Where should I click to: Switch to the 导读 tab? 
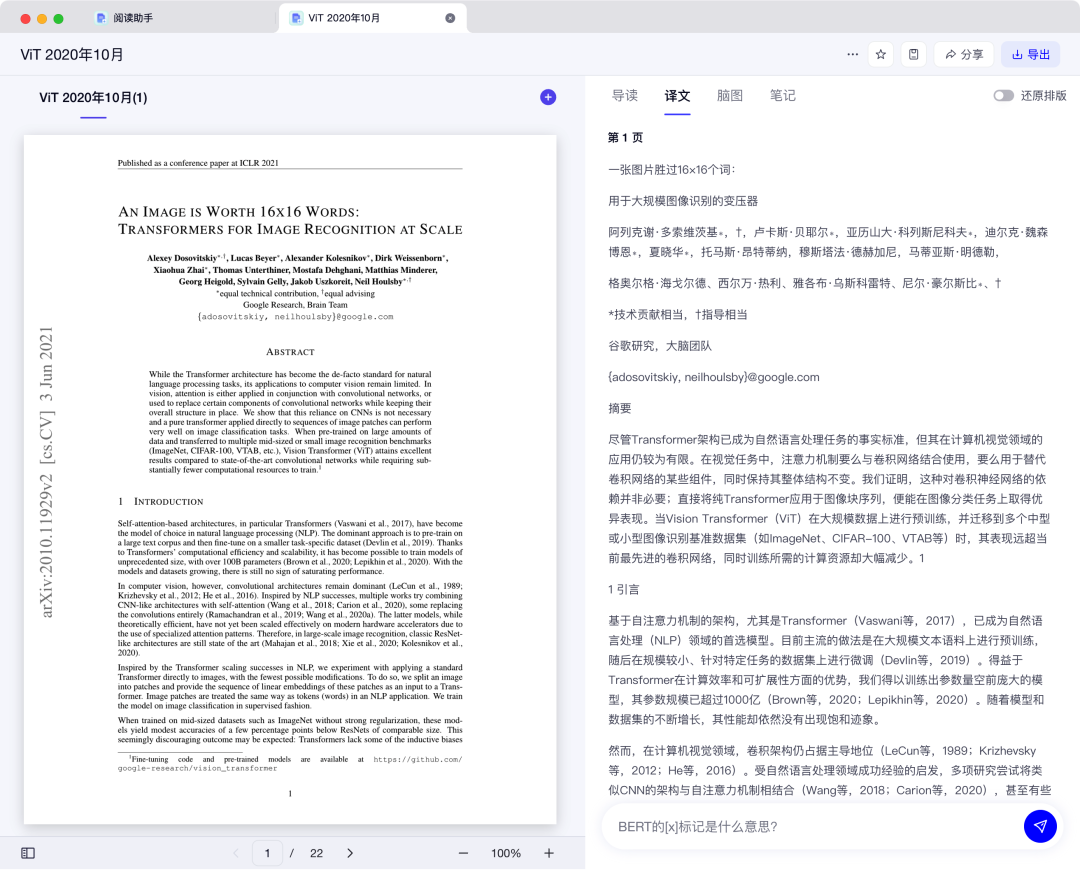(x=625, y=96)
